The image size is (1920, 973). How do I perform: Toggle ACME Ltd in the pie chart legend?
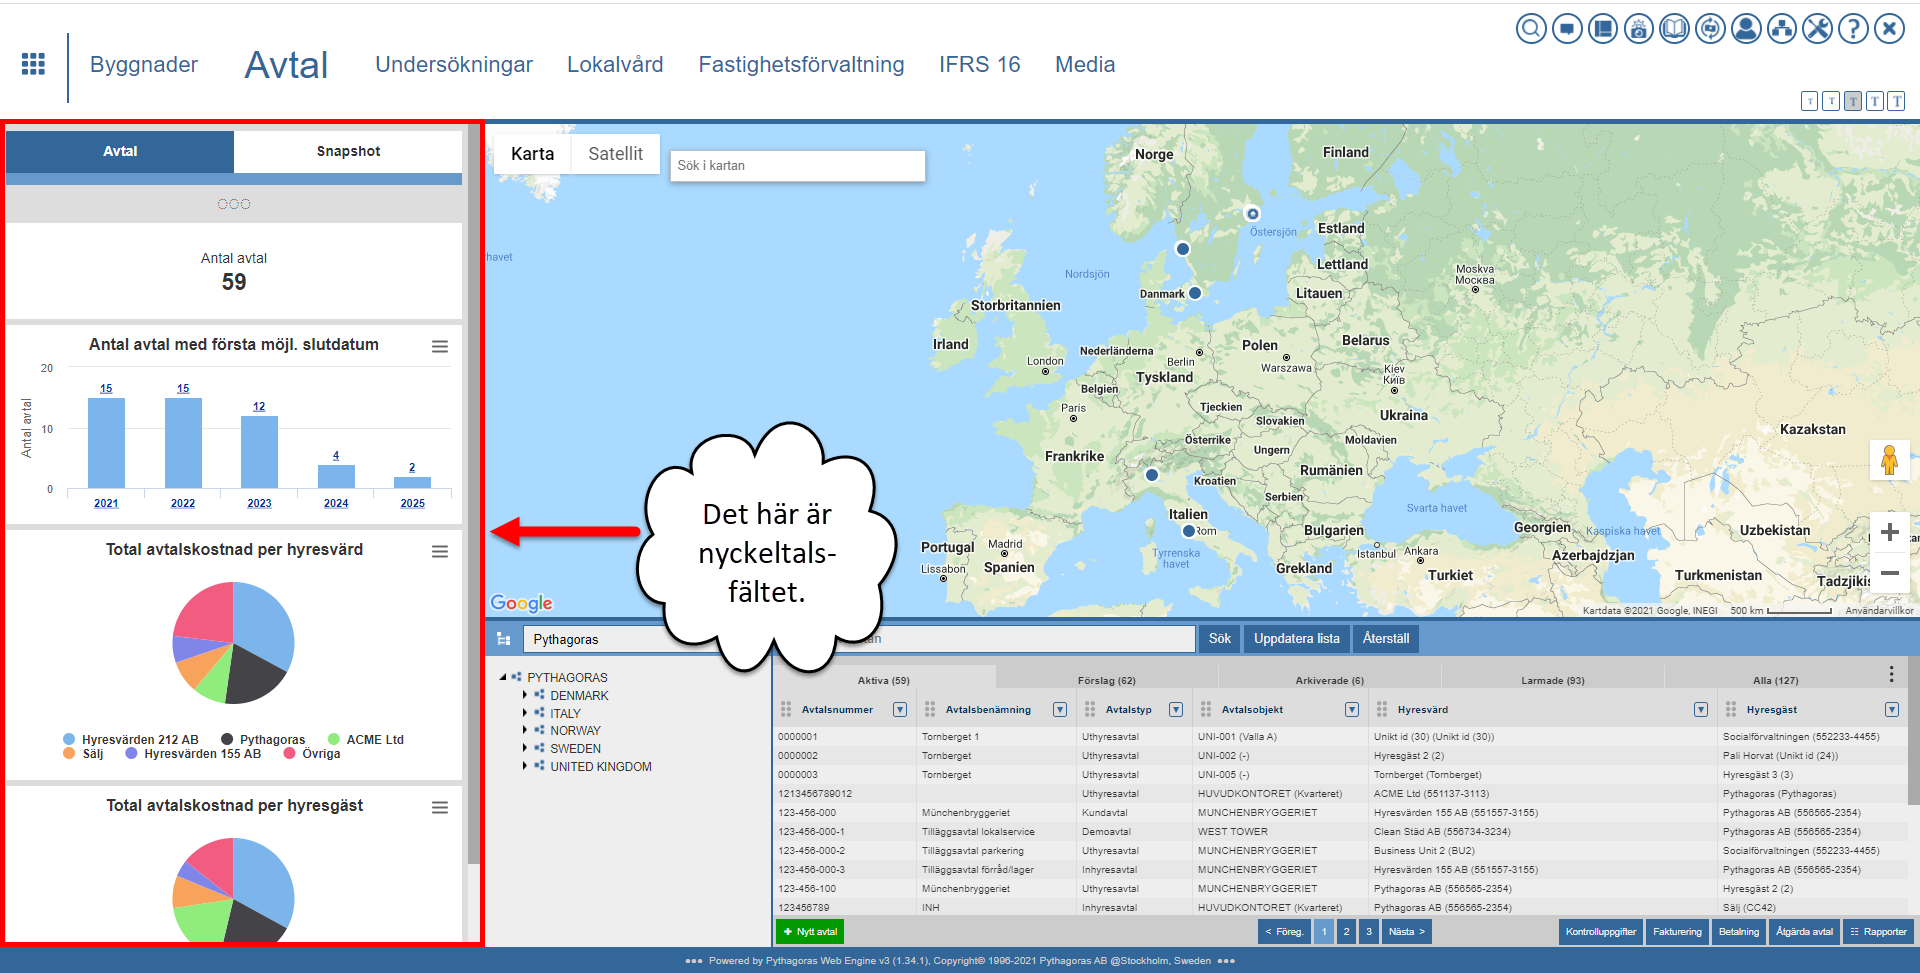pos(365,740)
